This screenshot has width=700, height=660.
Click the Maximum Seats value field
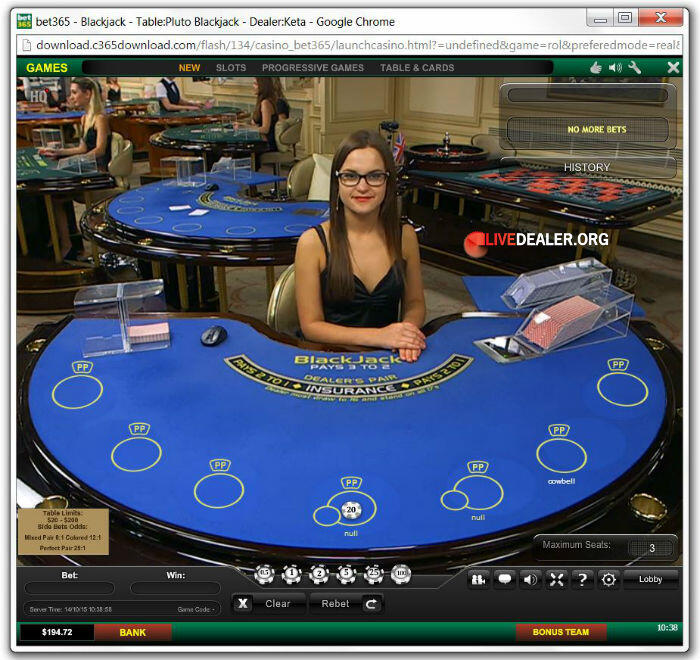651,548
